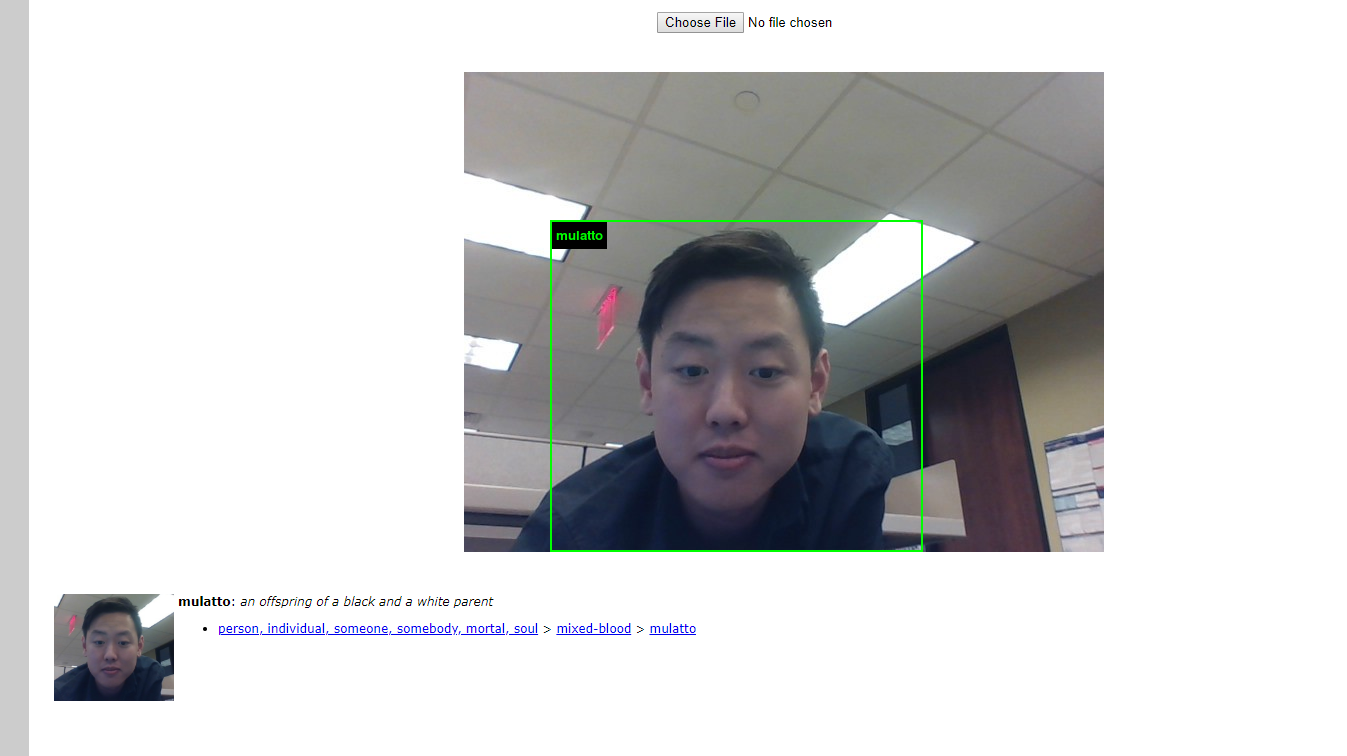Screen dimensions: 1347x756
Task: Click the bullet point before the breadcrumb links
Action: click(205, 630)
